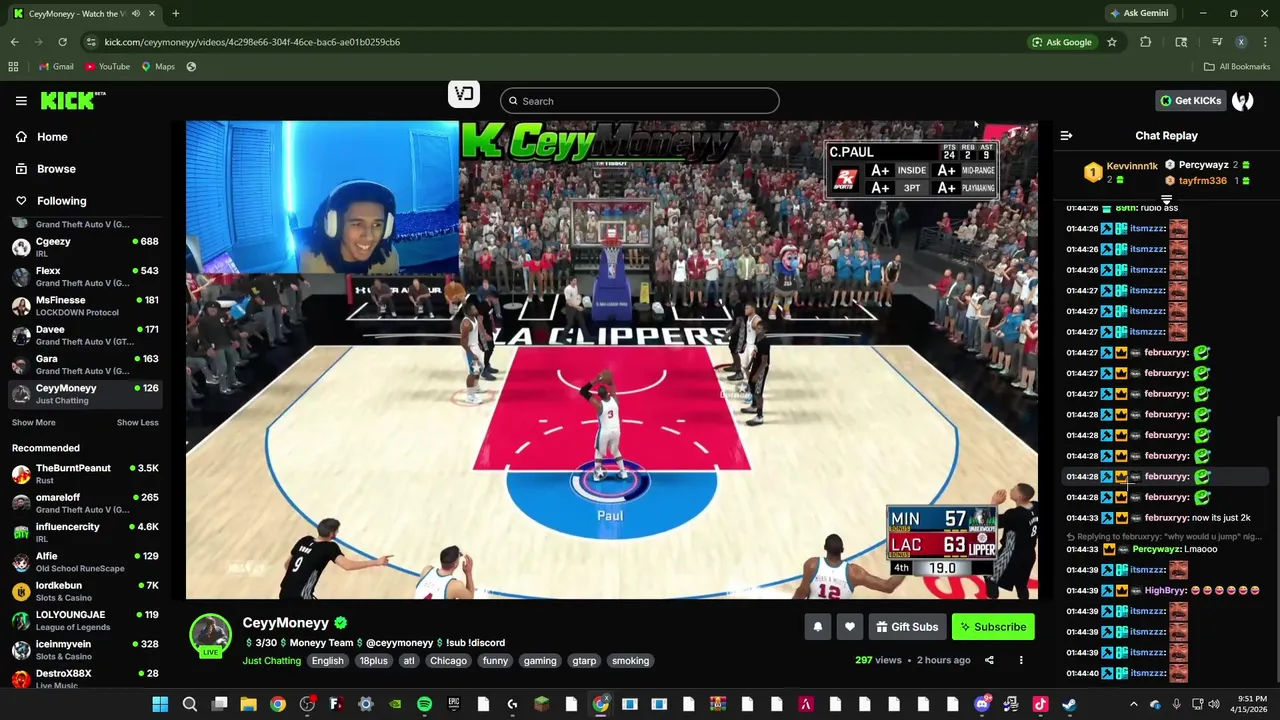Open YouTube bookmark
This screenshot has height=720, width=1280.
[107, 67]
